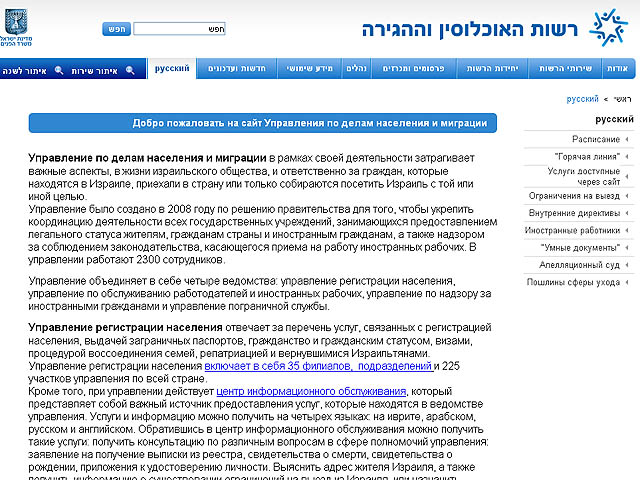This screenshot has width=640, height=480.
Task: Follow the link включает в себя 35 филиалов
Action: coord(318,366)
